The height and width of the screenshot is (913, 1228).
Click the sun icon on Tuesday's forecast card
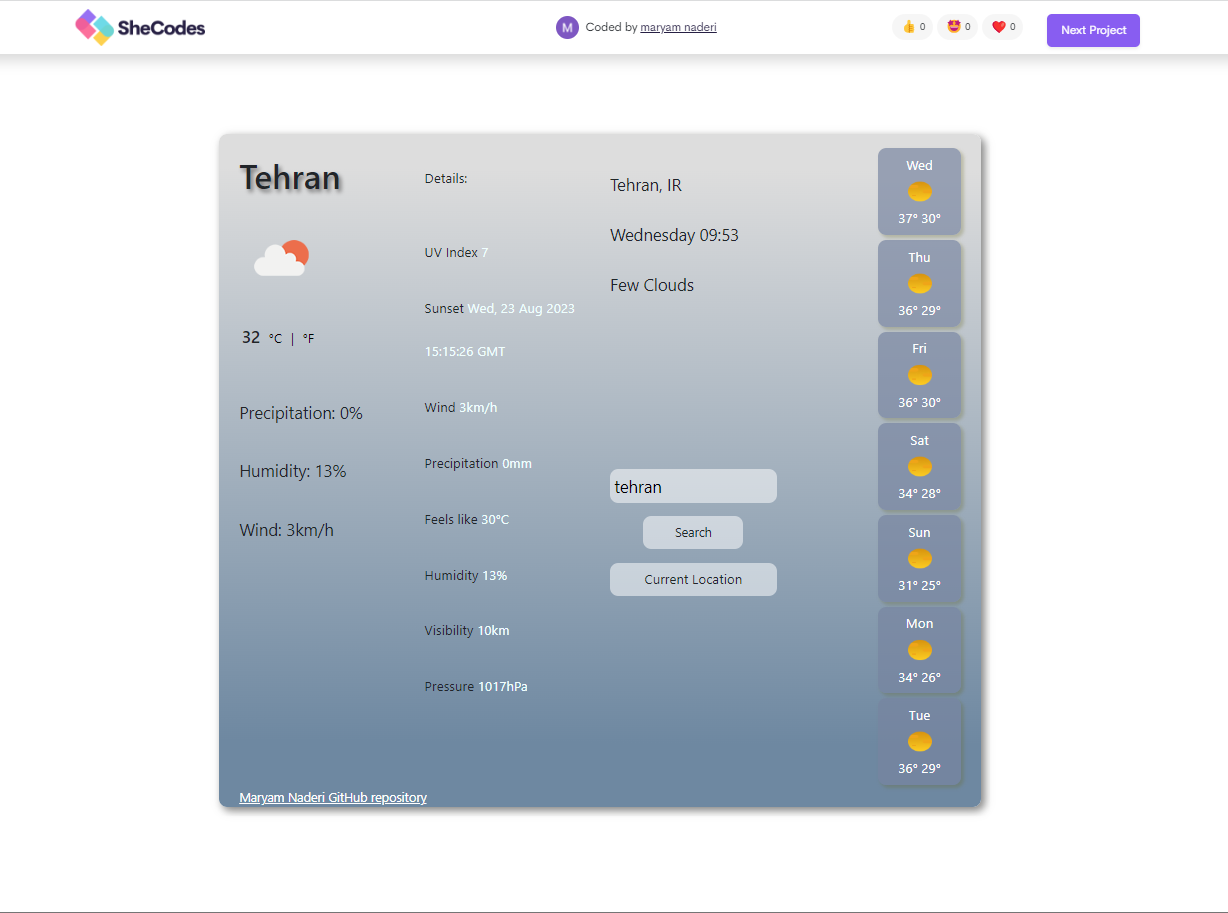pos(919,742)
